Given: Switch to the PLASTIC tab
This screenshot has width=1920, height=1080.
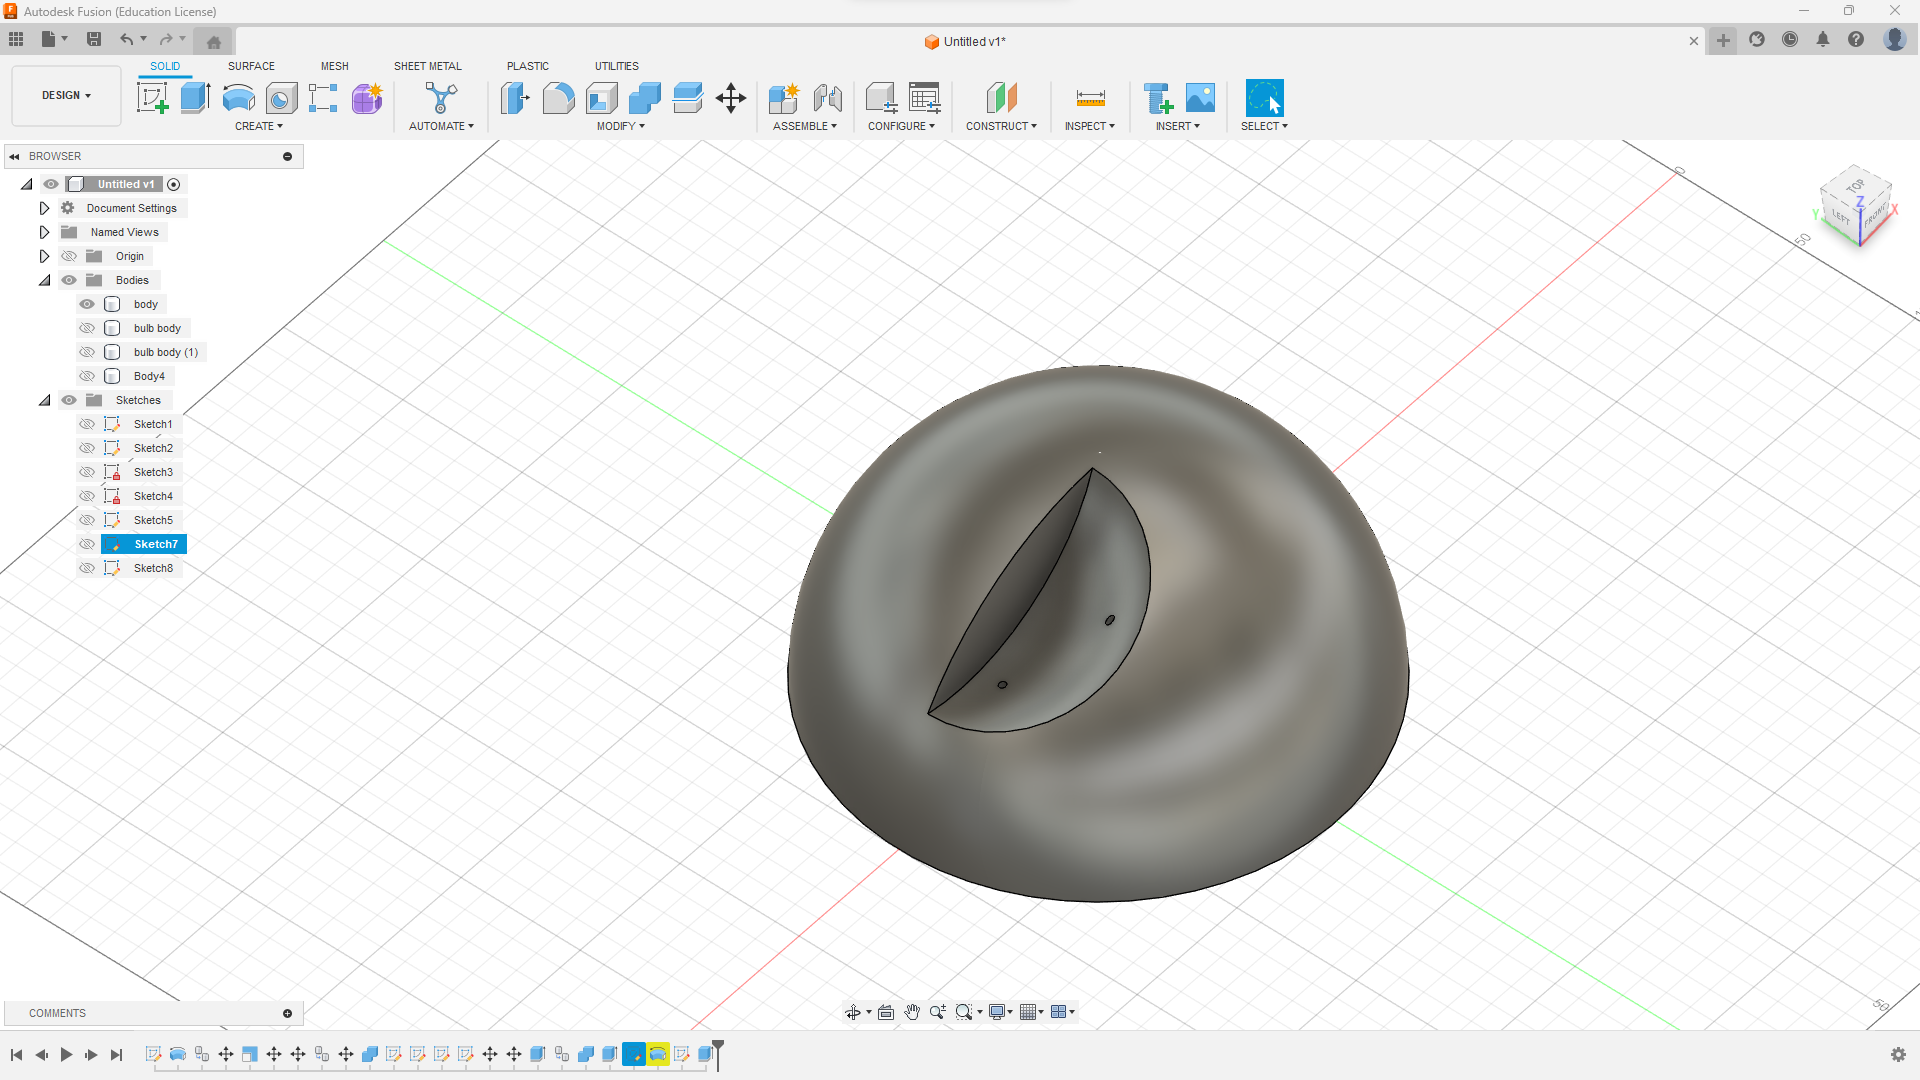Looking at the screenshot, I should coord(528,66).
